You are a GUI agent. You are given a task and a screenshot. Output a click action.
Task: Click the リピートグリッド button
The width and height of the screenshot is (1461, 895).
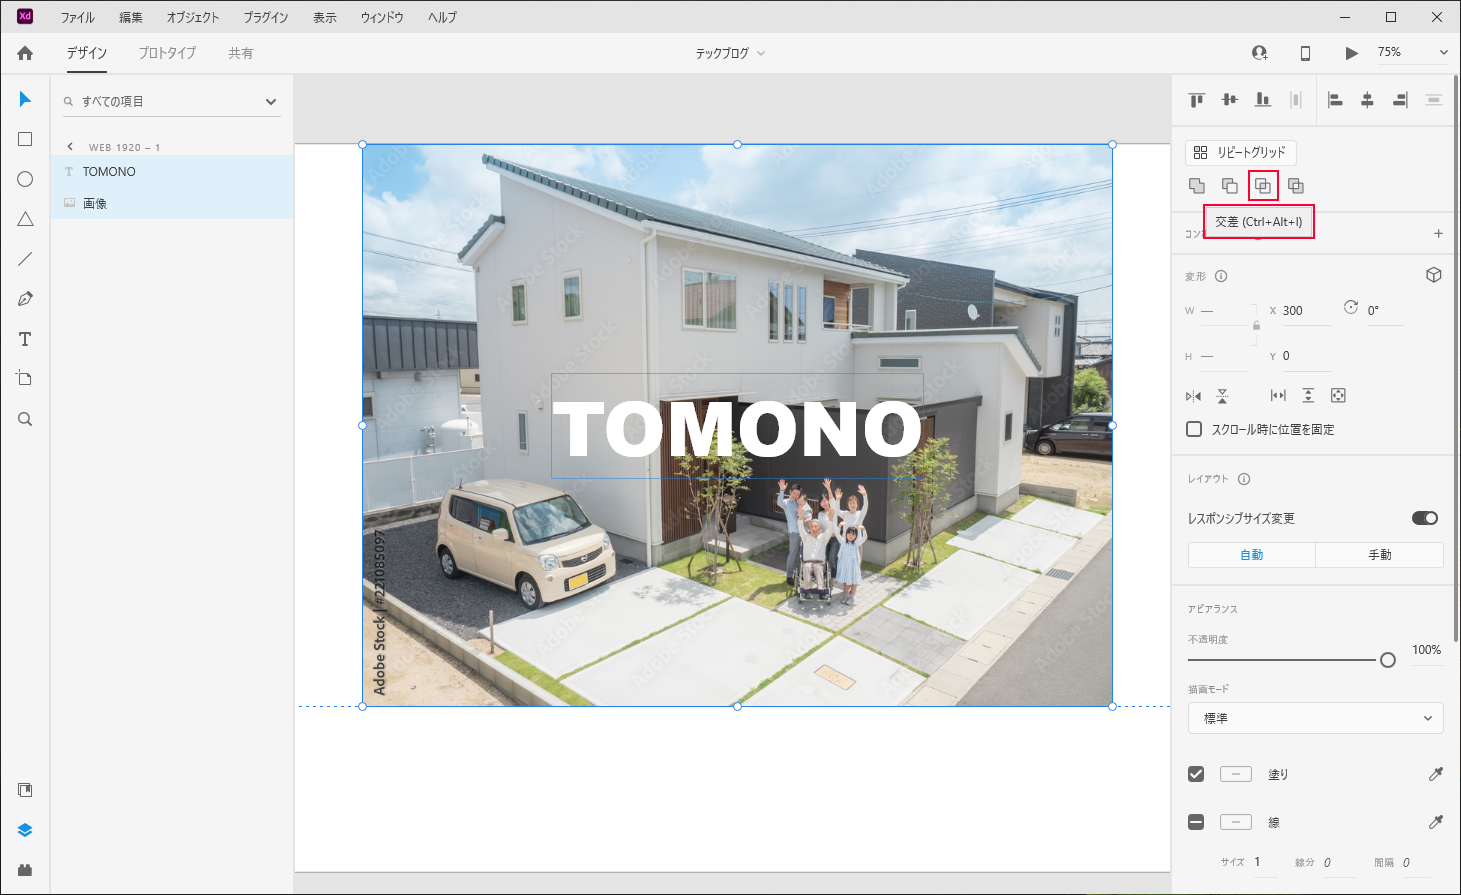pyautogui.click(x=1241, y=152)
